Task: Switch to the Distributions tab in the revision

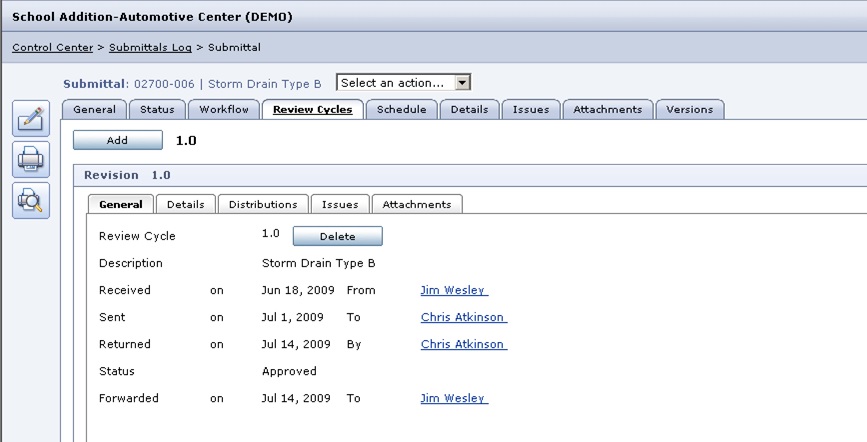Action: click(263, 205)
